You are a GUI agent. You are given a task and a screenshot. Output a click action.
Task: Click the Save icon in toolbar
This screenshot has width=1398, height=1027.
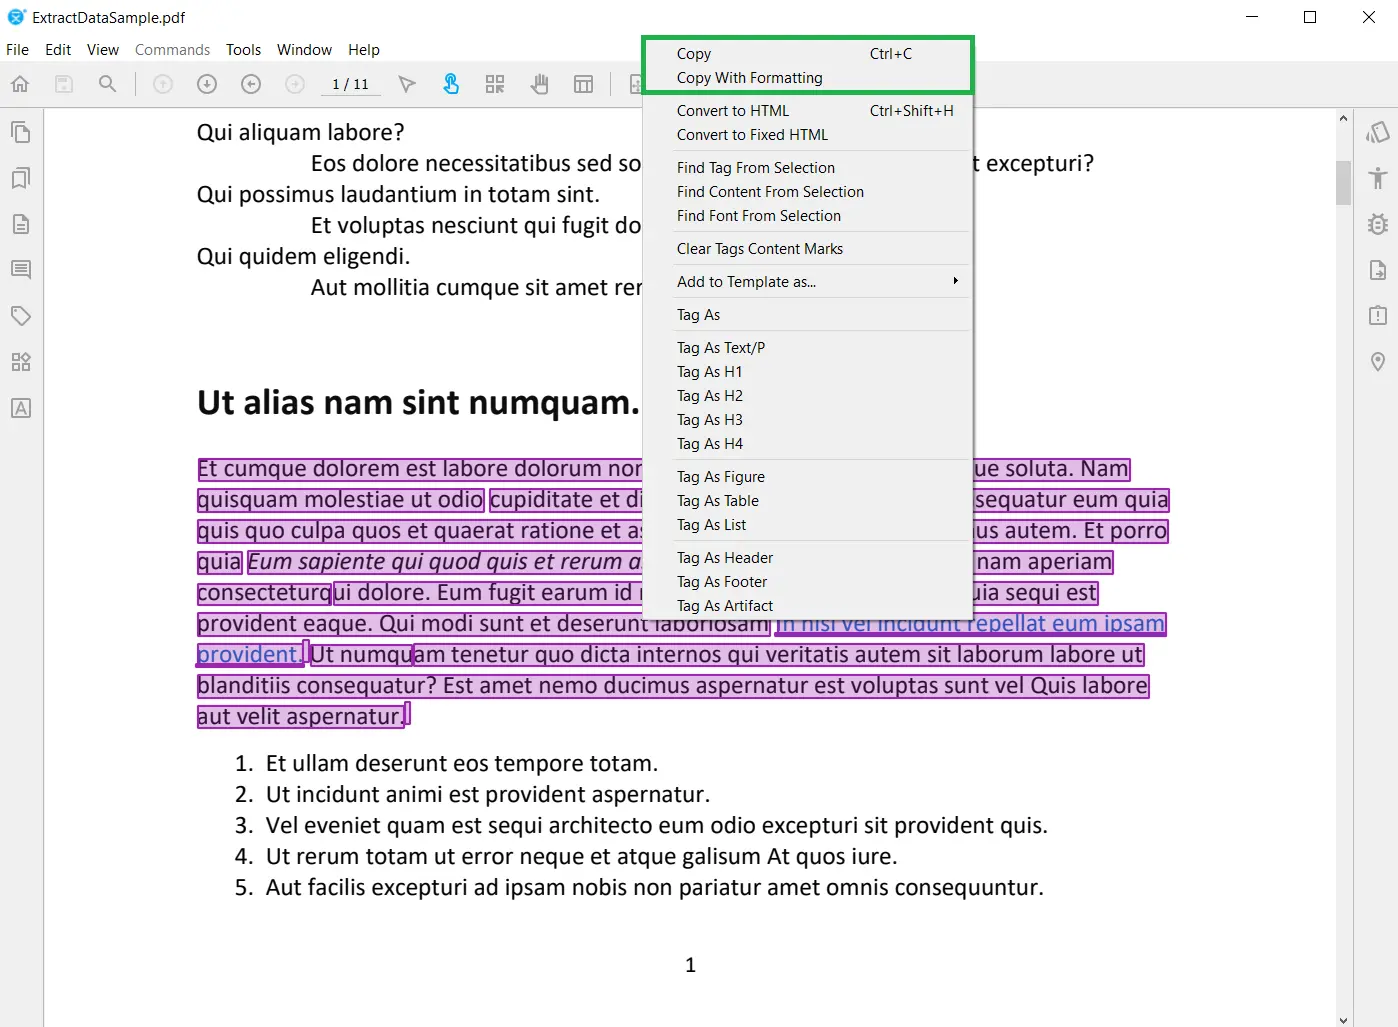tap(64, 84)
